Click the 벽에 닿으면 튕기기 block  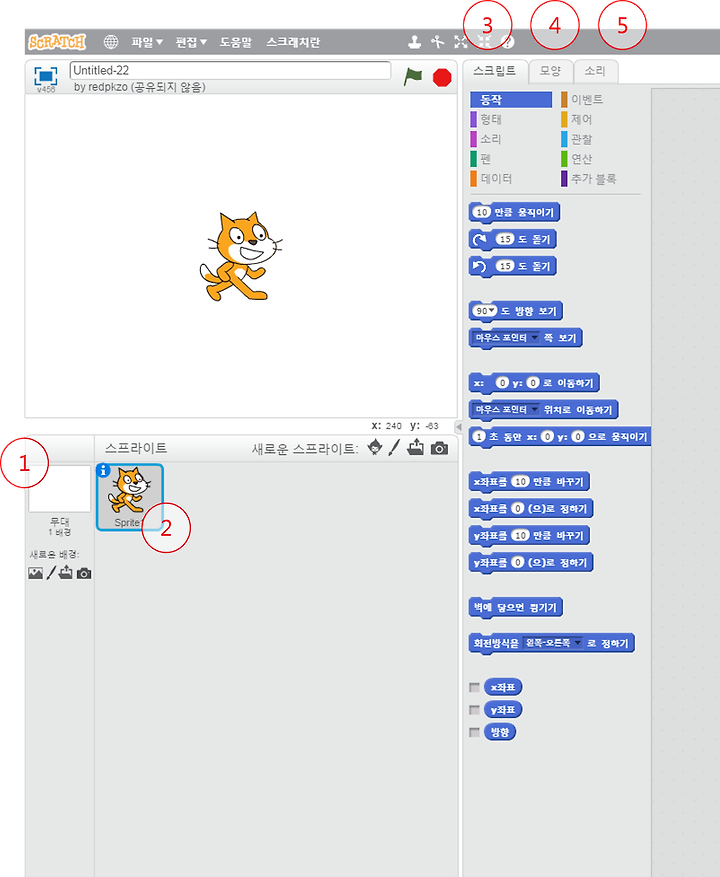pos(515,607)
